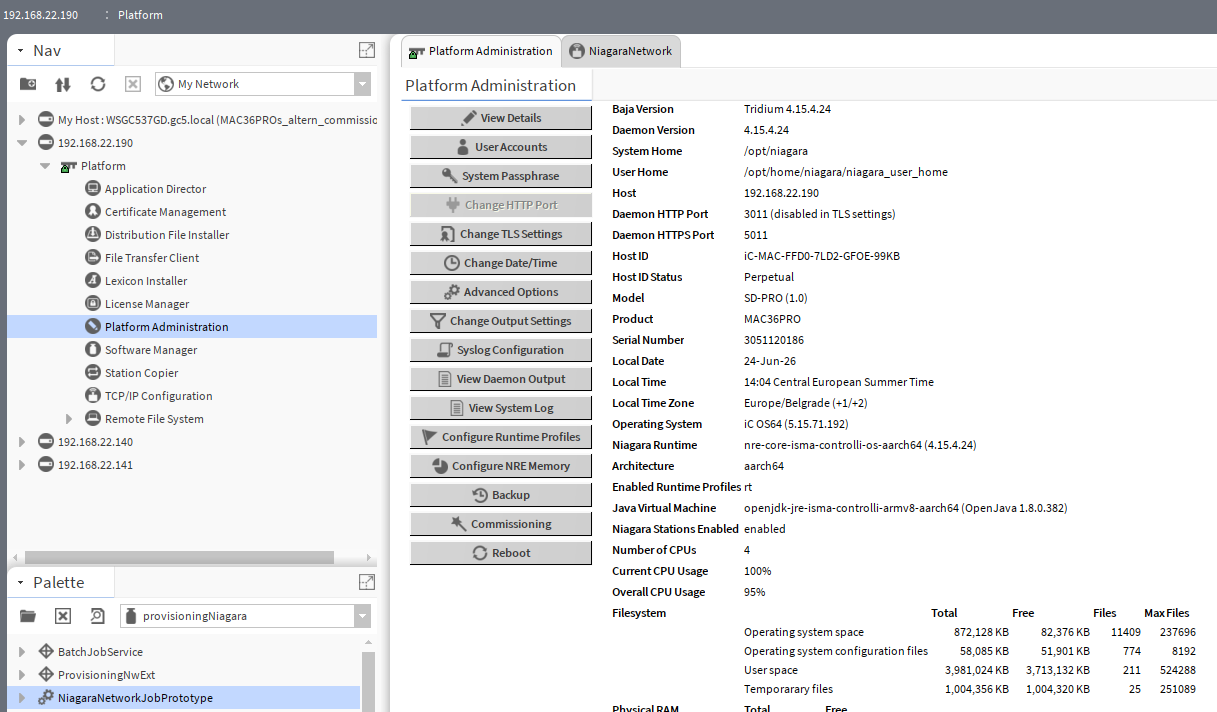Viewport: 1217px width, 712px height.
Task: Click the Software Manager icon
Action: (x=93, y=350)
